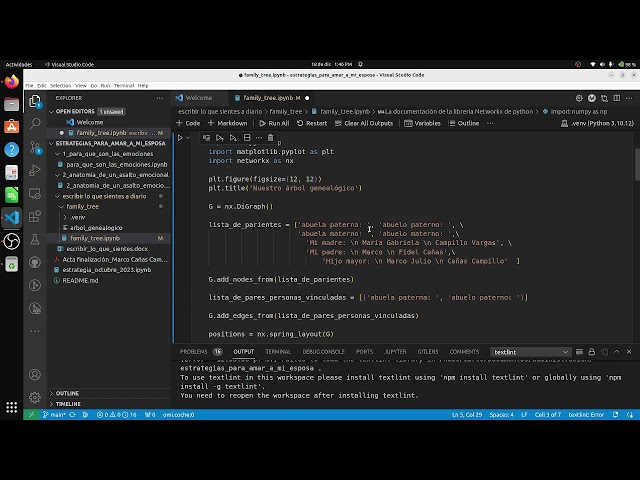Open the Help menu
The height and width of the screenshot is (480, 640).
tap(143, 86)
